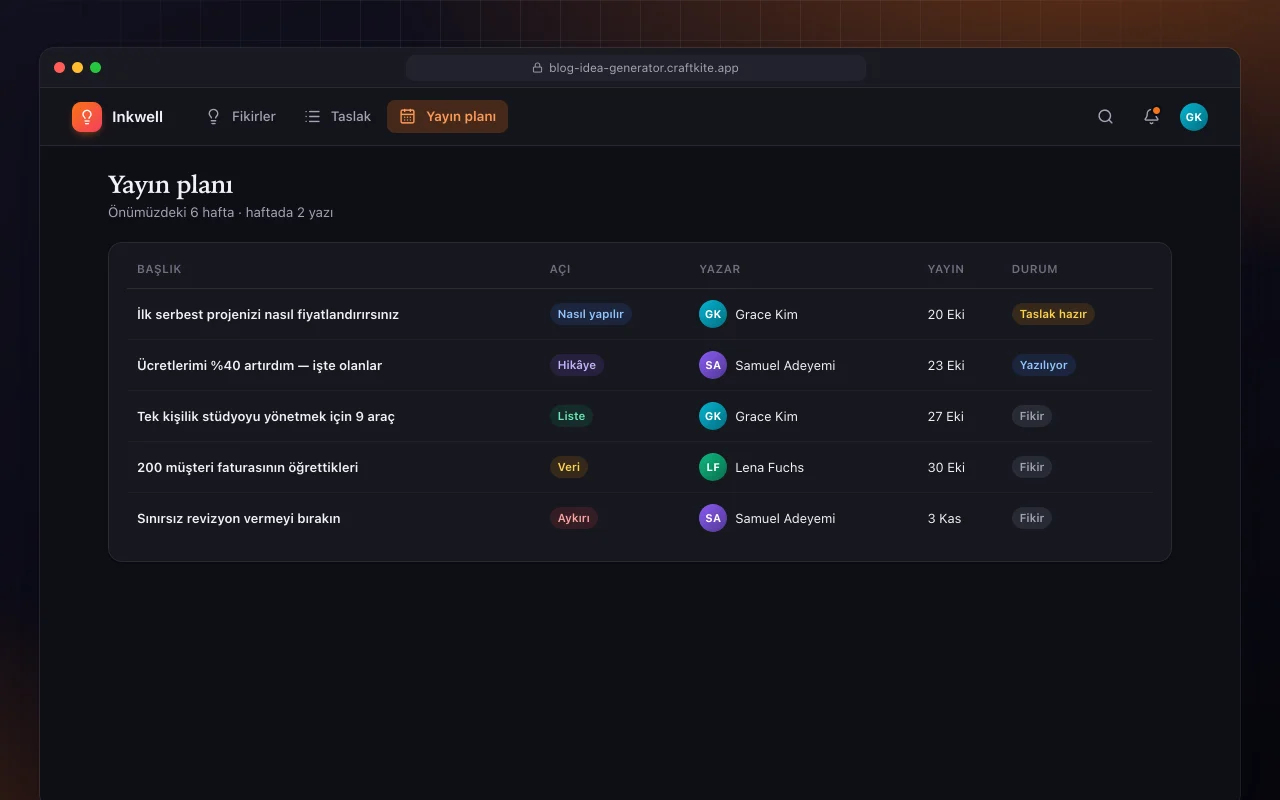Click the "Nasıl yapılır" angle tag

pos(590,314)
